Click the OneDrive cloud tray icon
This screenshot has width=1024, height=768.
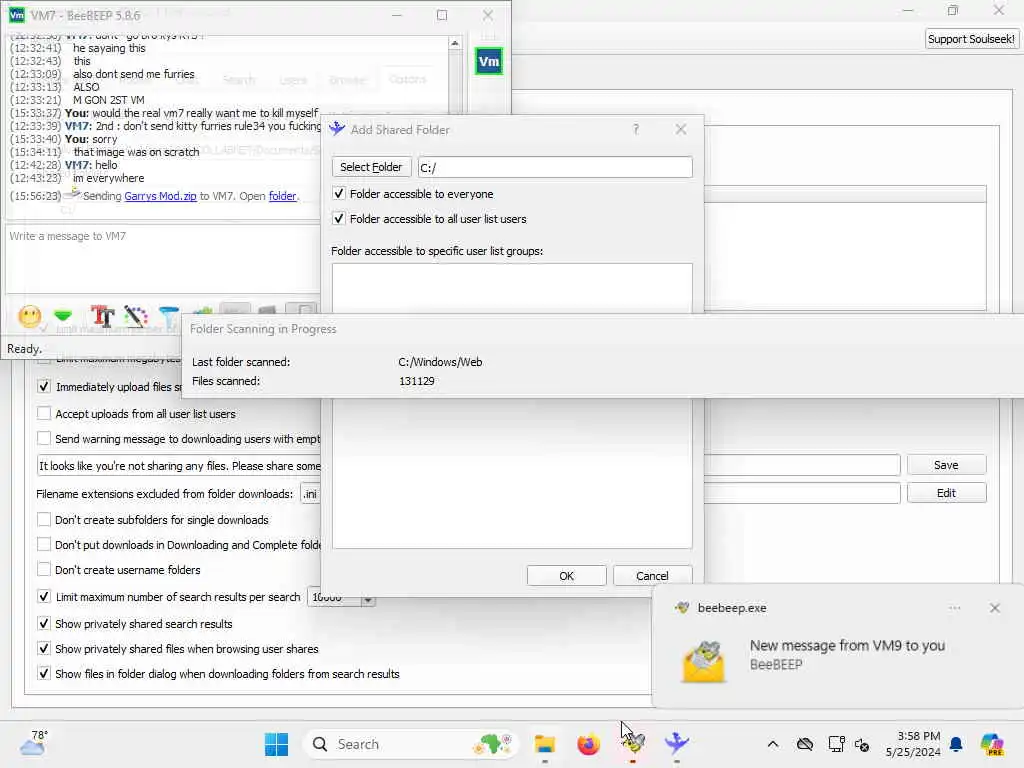click(805, 744)
